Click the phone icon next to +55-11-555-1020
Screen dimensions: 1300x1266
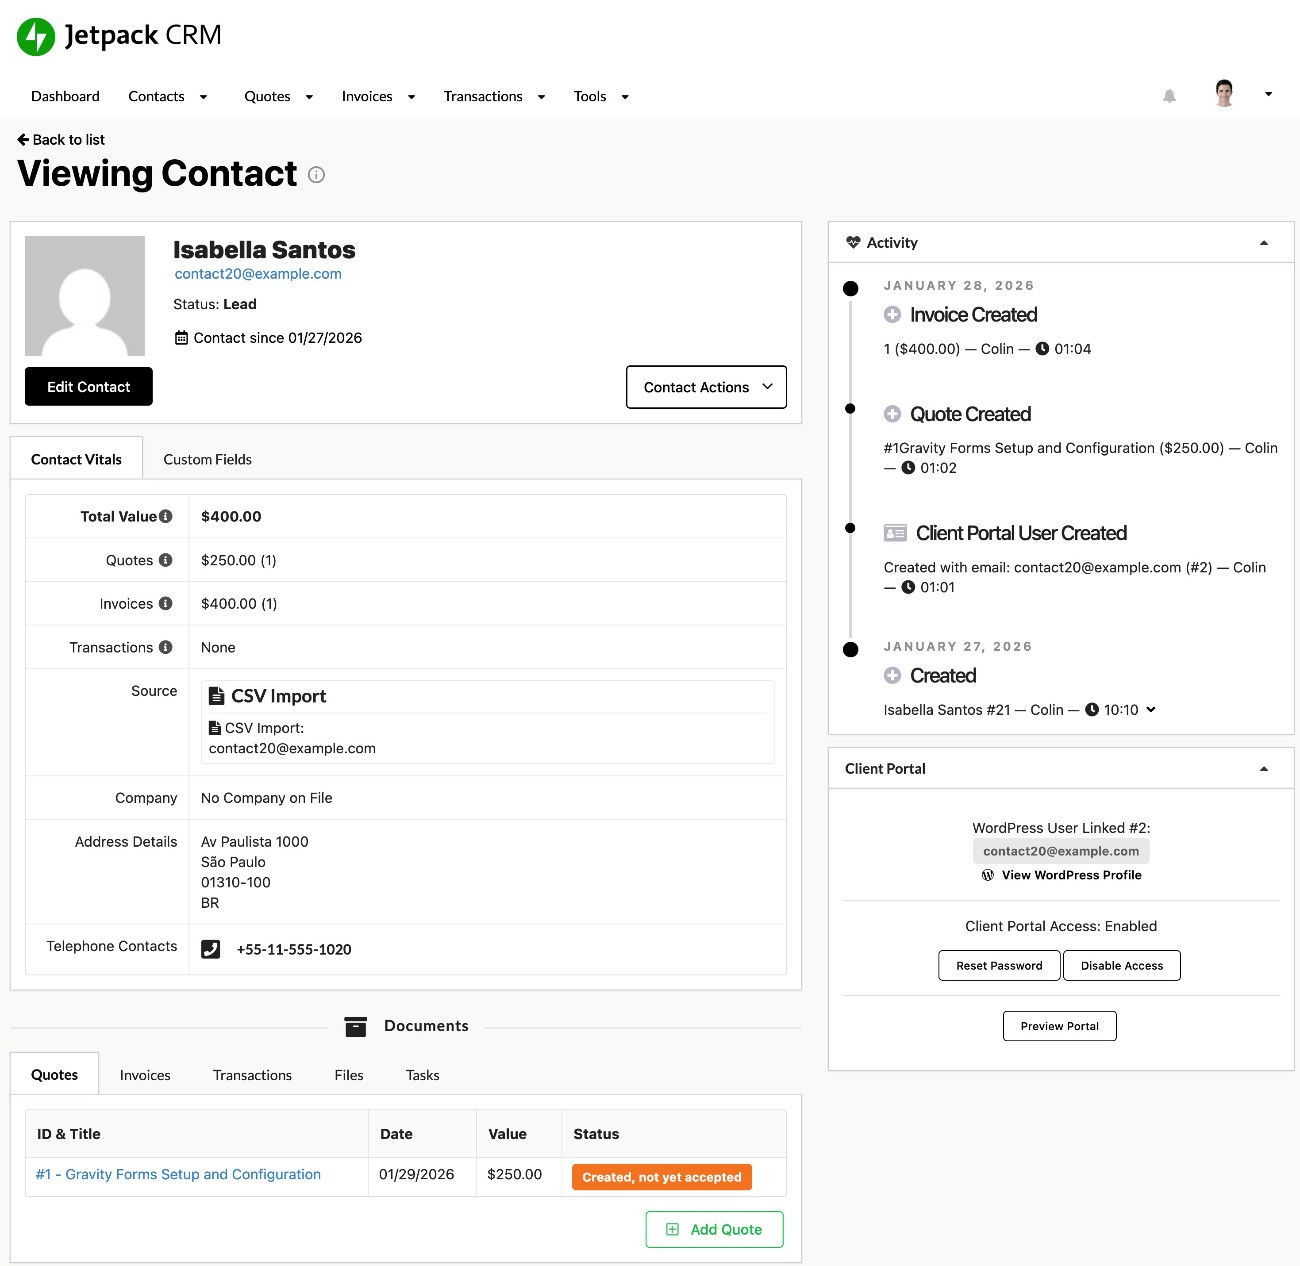[x=211, y=948]
